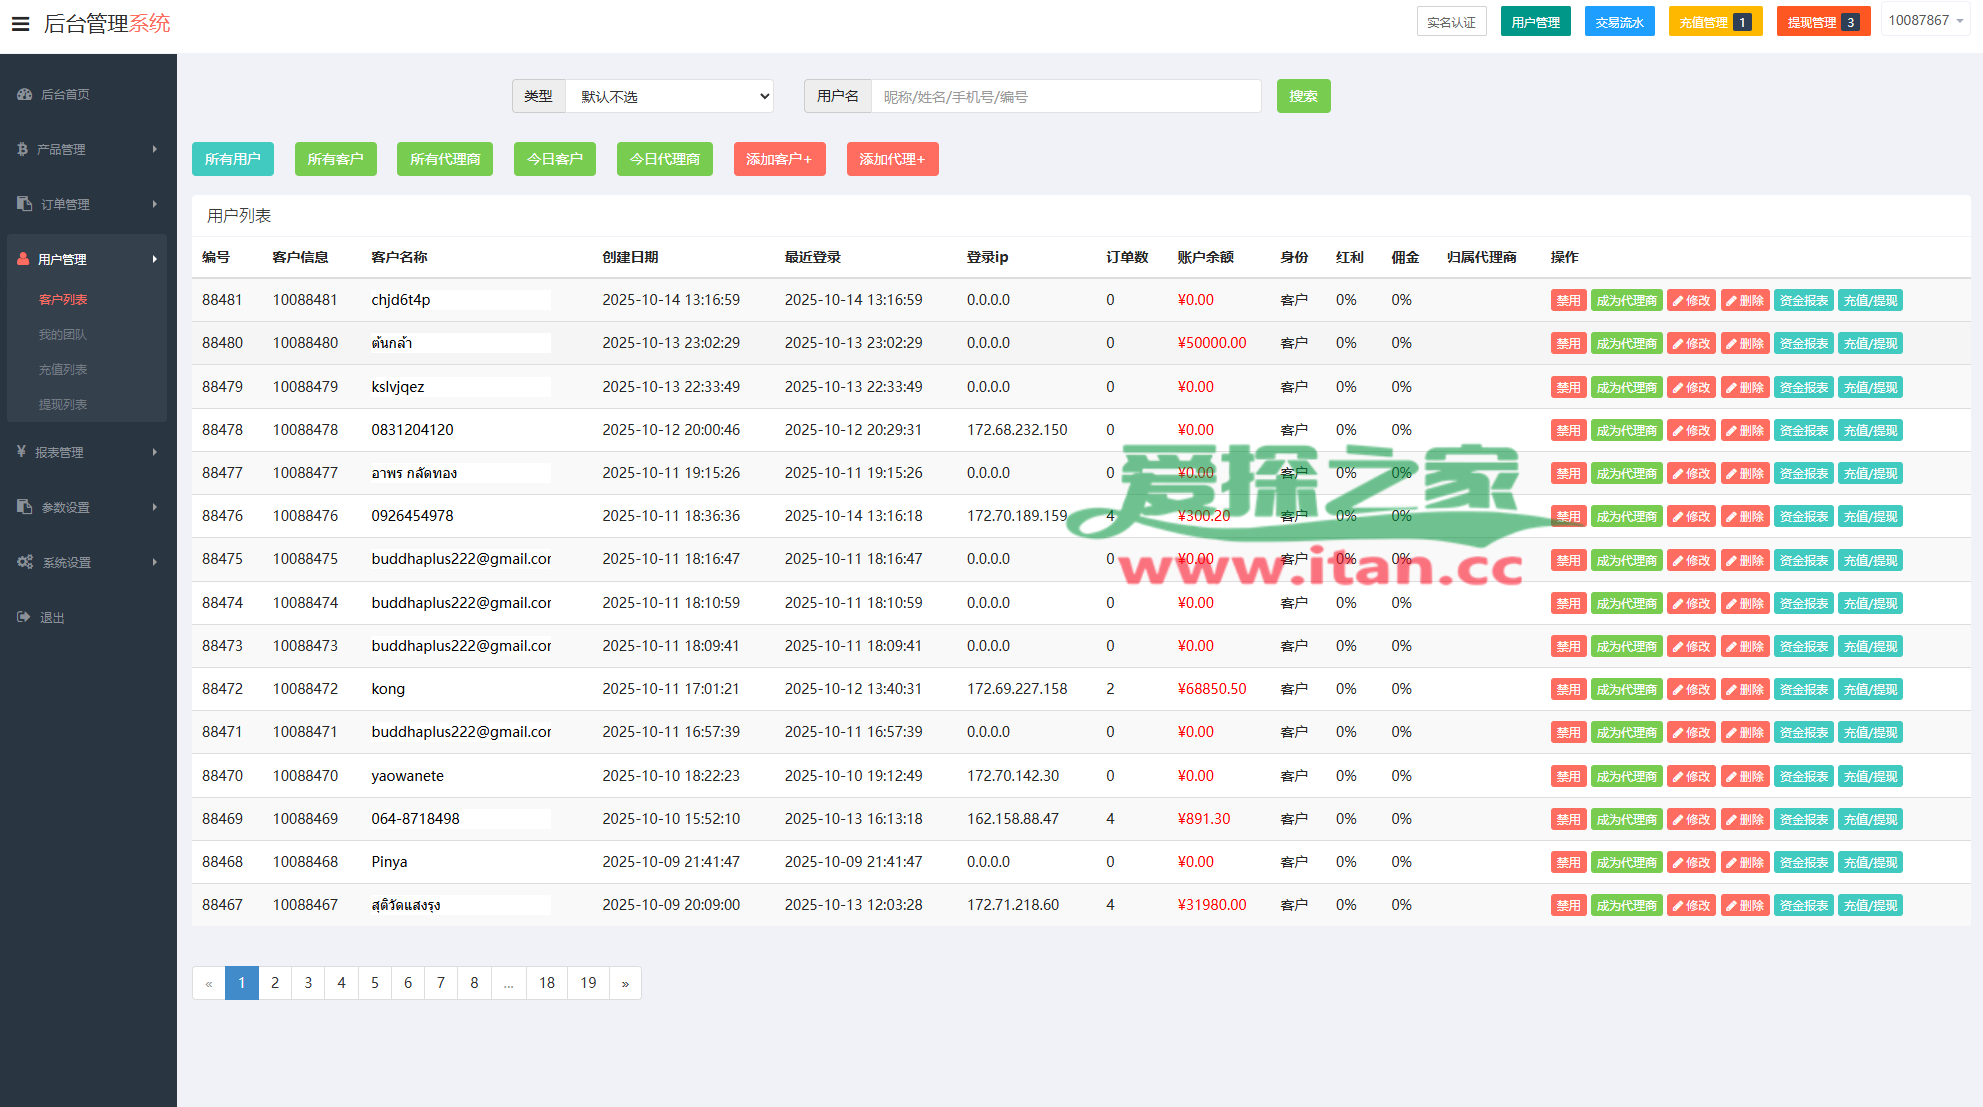Switch to the 所有代理商 filter tab
Image resolution: width=1983 pixels, height=1107 pixels.
tap(445, 159)
